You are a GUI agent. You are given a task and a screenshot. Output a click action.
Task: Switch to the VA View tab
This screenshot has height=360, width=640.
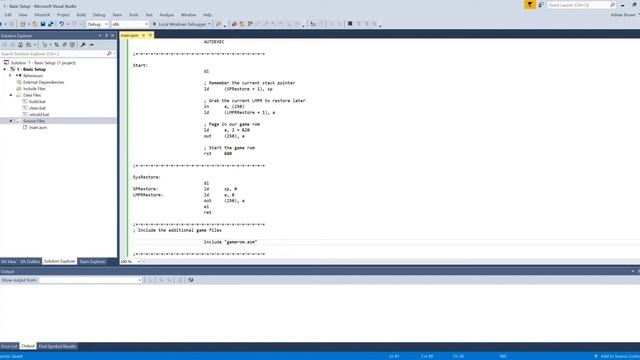tap(8, 261)
